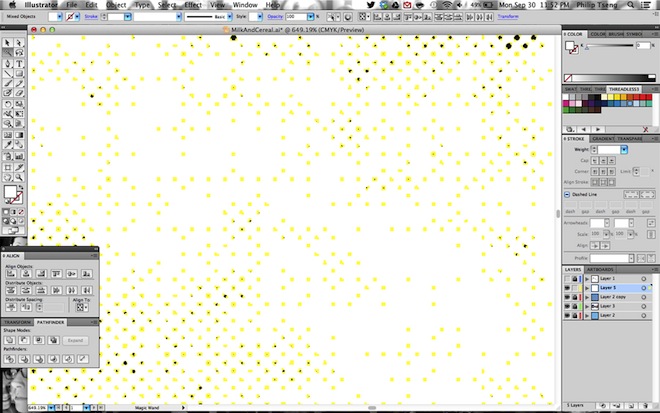Image resolution: width=660 pixels, height=413 pixels.
Task: Open the brush definition Basic dropdown
Action: coord(229,17)
